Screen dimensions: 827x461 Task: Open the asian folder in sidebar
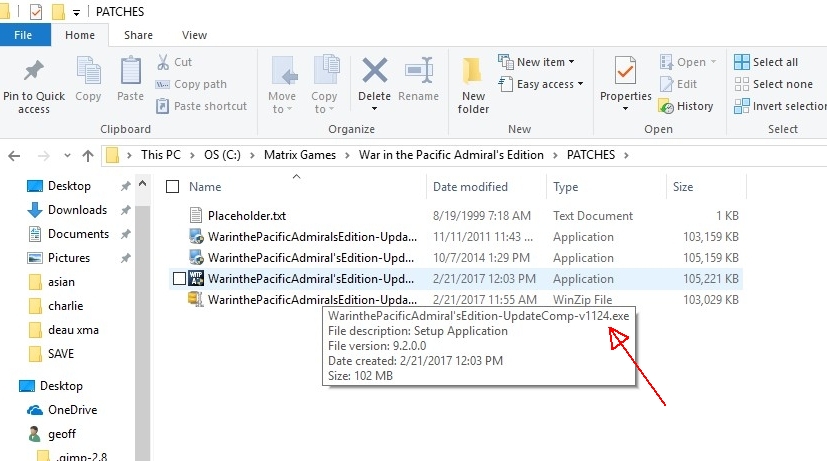[x=52, y=282]
